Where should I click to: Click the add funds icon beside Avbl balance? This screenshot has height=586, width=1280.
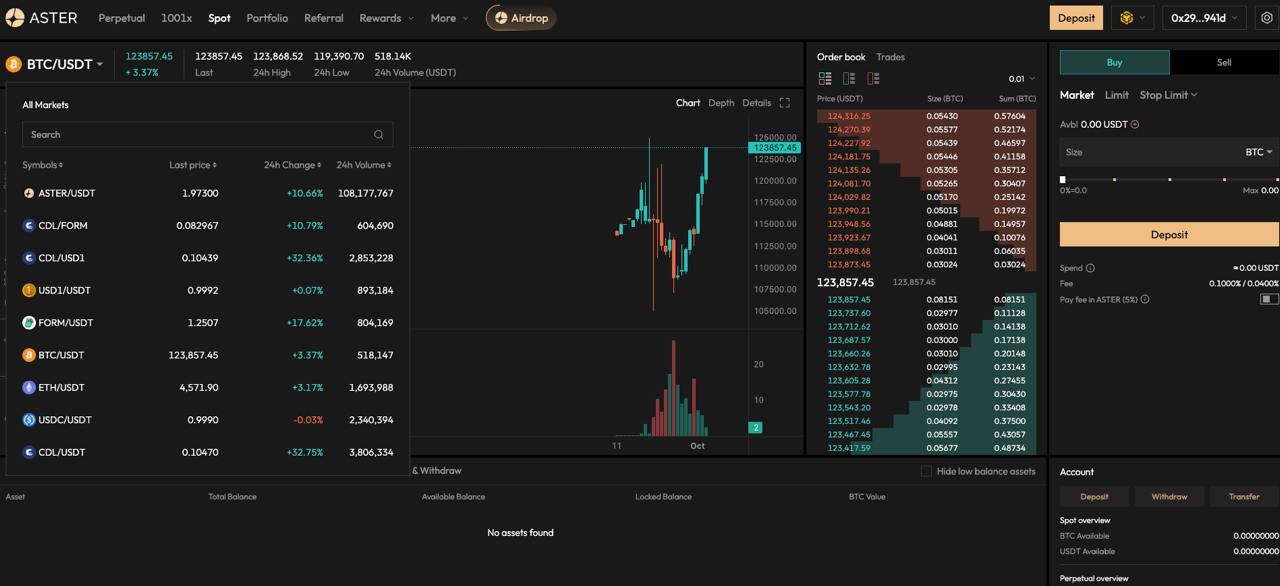pyautogui.click(x=1135, y=125)
